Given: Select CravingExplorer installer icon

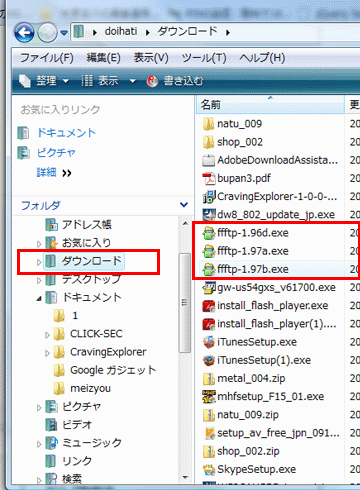Looking at the screenshot, I should 209,197.
